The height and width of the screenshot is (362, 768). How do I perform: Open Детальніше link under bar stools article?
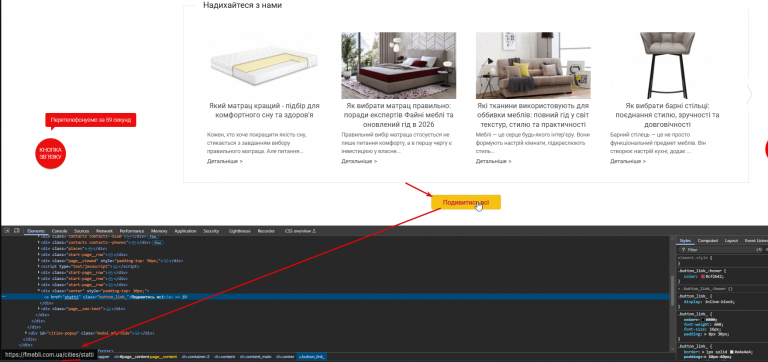[628, 161]
